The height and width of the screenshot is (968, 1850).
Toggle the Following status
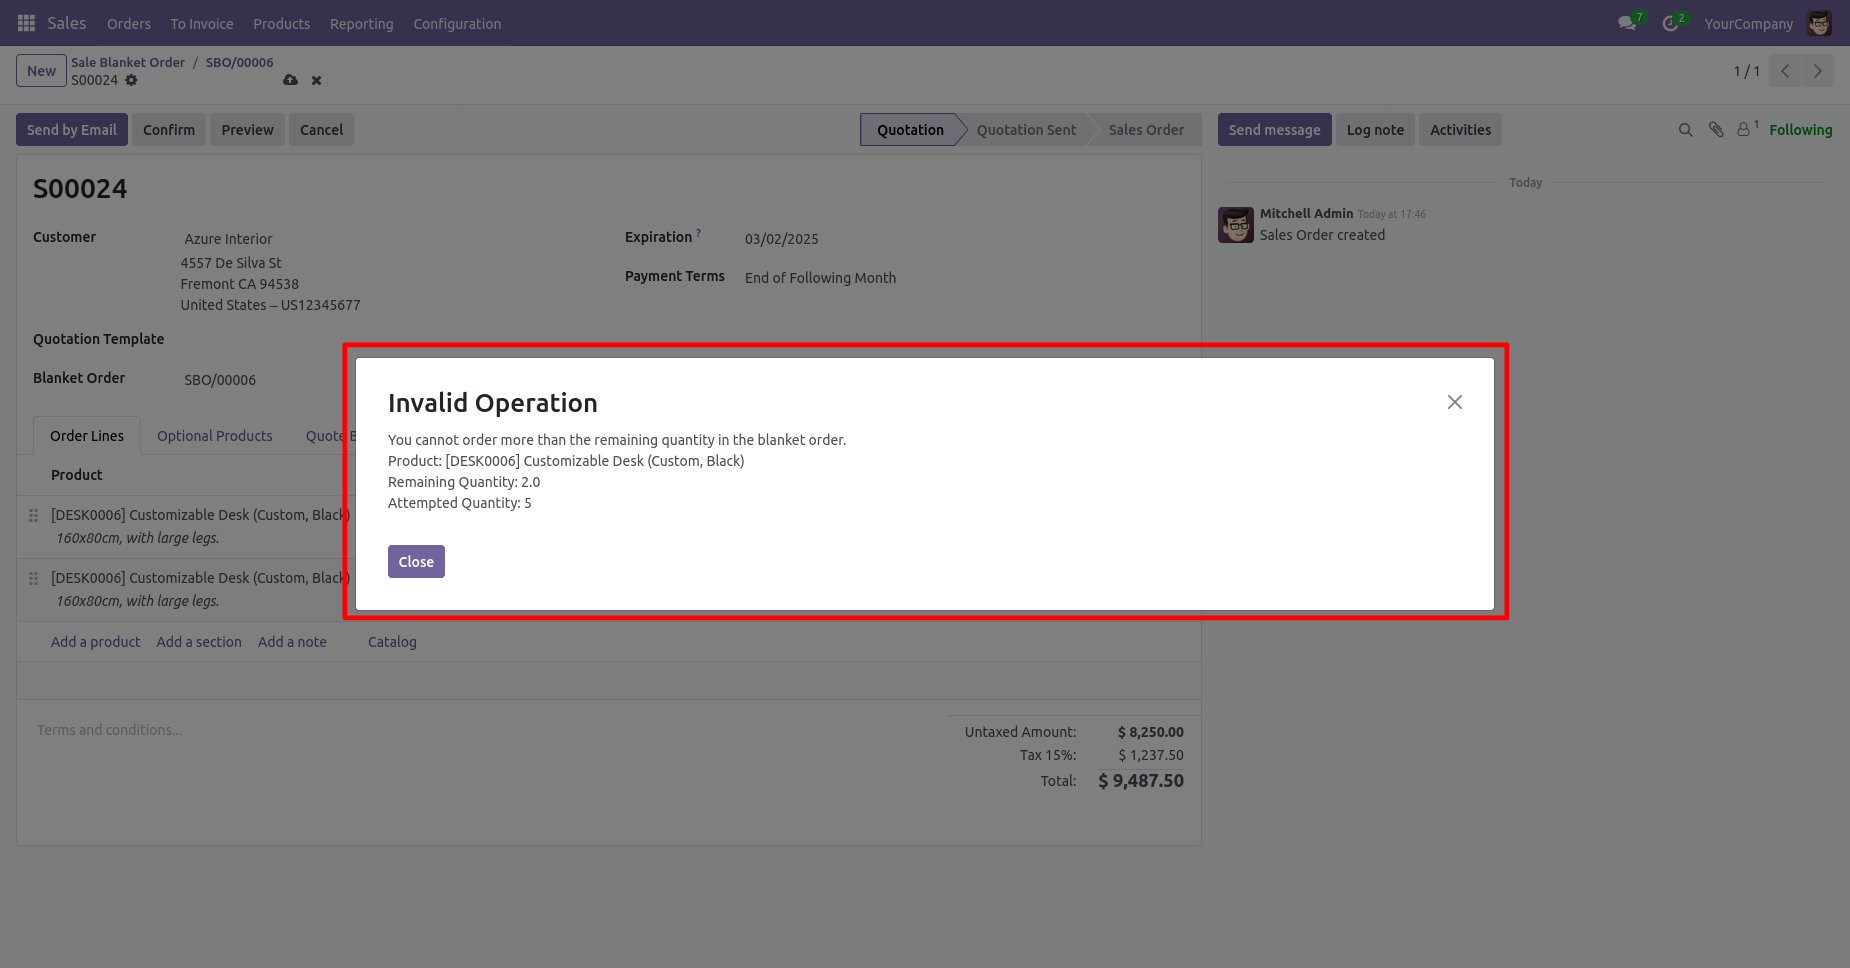[x=1800, y=130]
